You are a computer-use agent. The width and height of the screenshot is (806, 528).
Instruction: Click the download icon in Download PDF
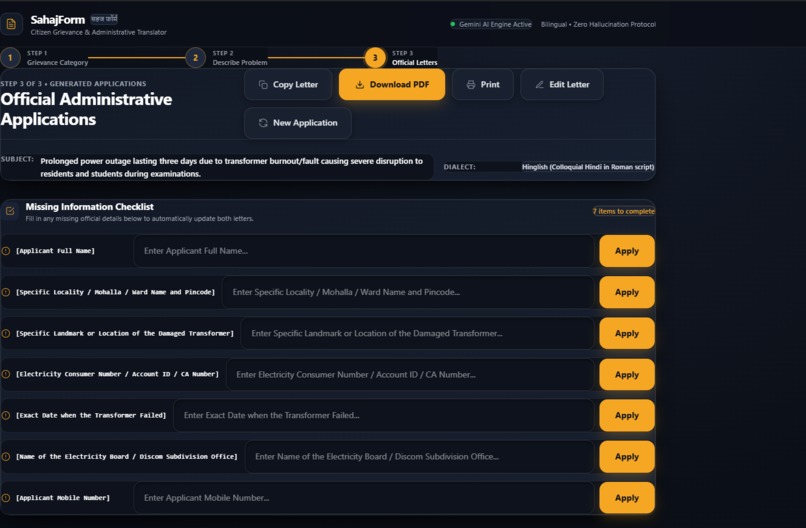pyautogui.click(x=360, y=84)
